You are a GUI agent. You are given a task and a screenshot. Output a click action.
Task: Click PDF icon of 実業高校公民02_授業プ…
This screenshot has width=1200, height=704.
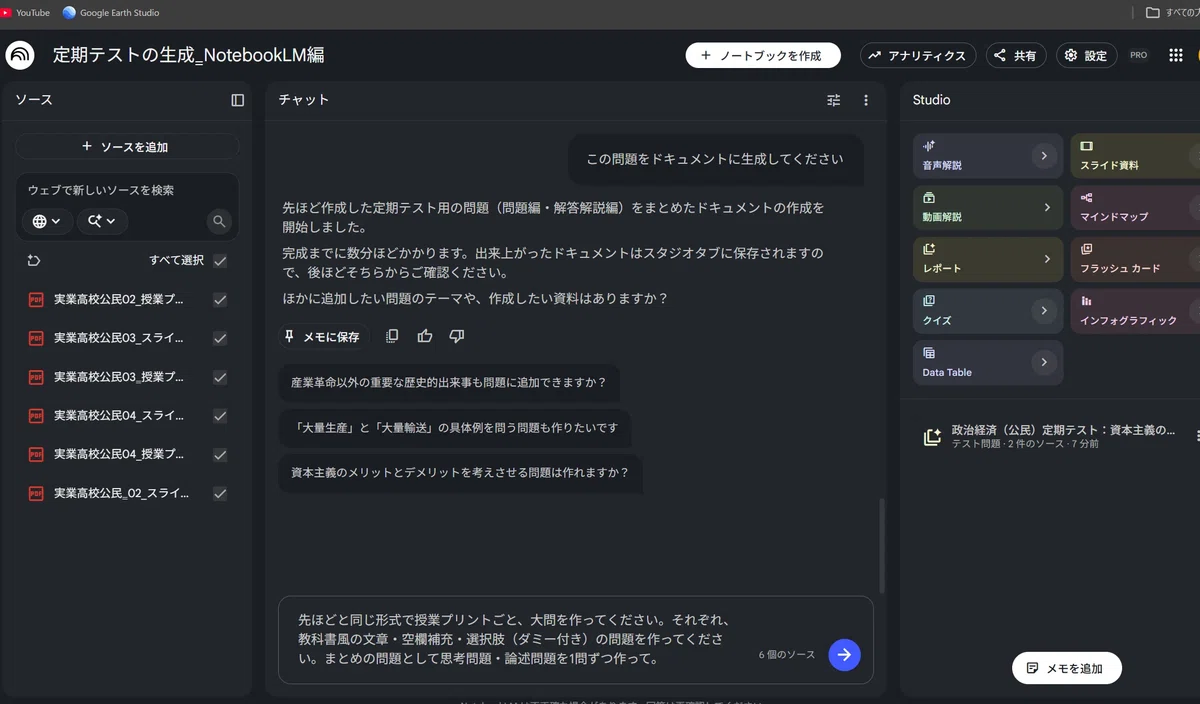pyautogui.click(x=36, y=299)
